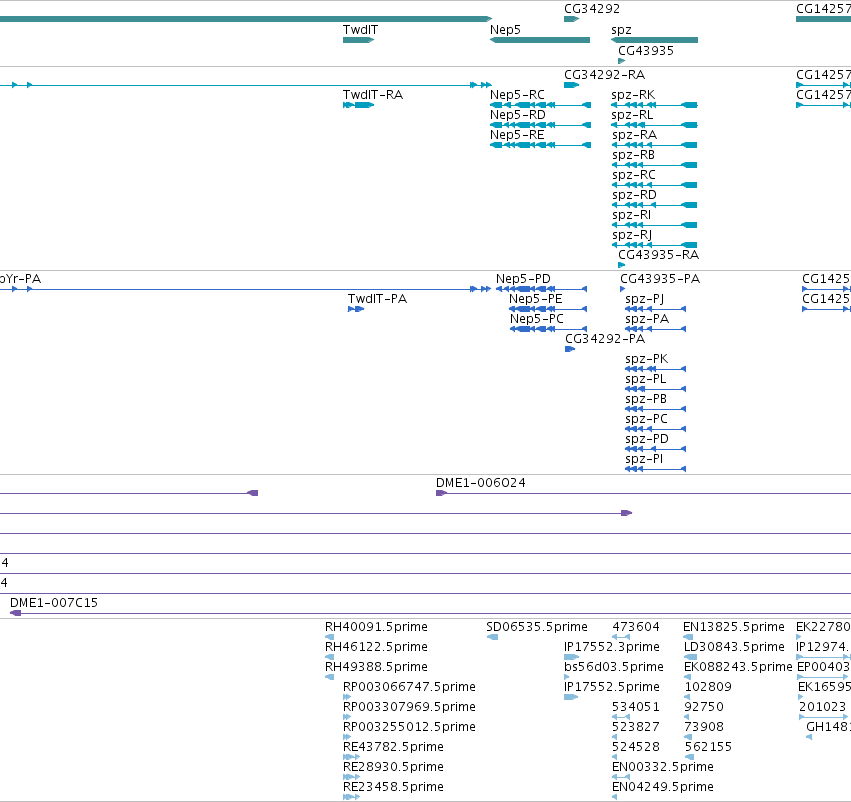
Task: Select the spz-PD protein label
Action: pyautogui.click(x=647, y=440)
